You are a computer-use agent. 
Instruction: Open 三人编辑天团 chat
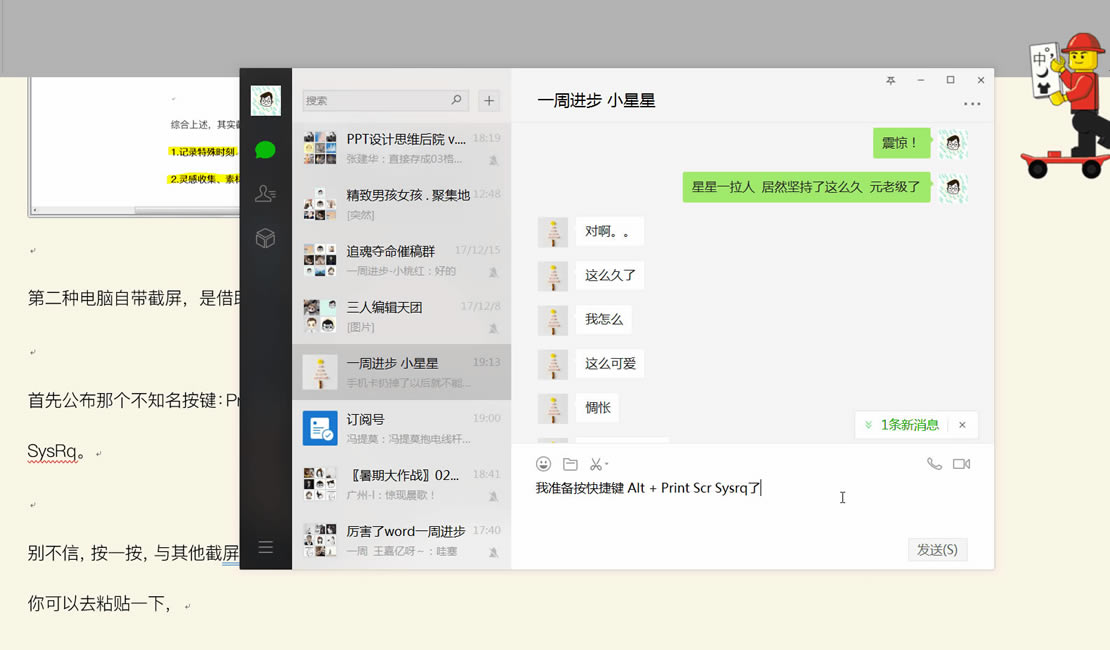401,316
